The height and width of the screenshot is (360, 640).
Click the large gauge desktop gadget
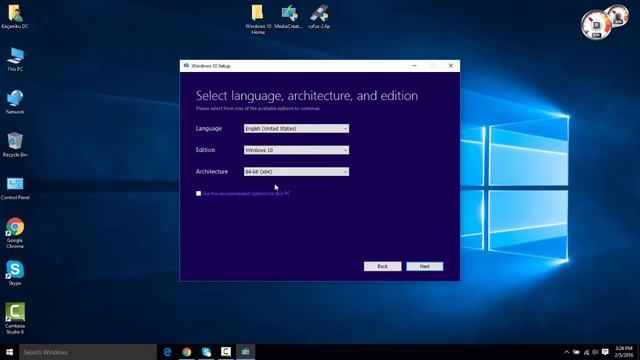(x=596, y=25)
